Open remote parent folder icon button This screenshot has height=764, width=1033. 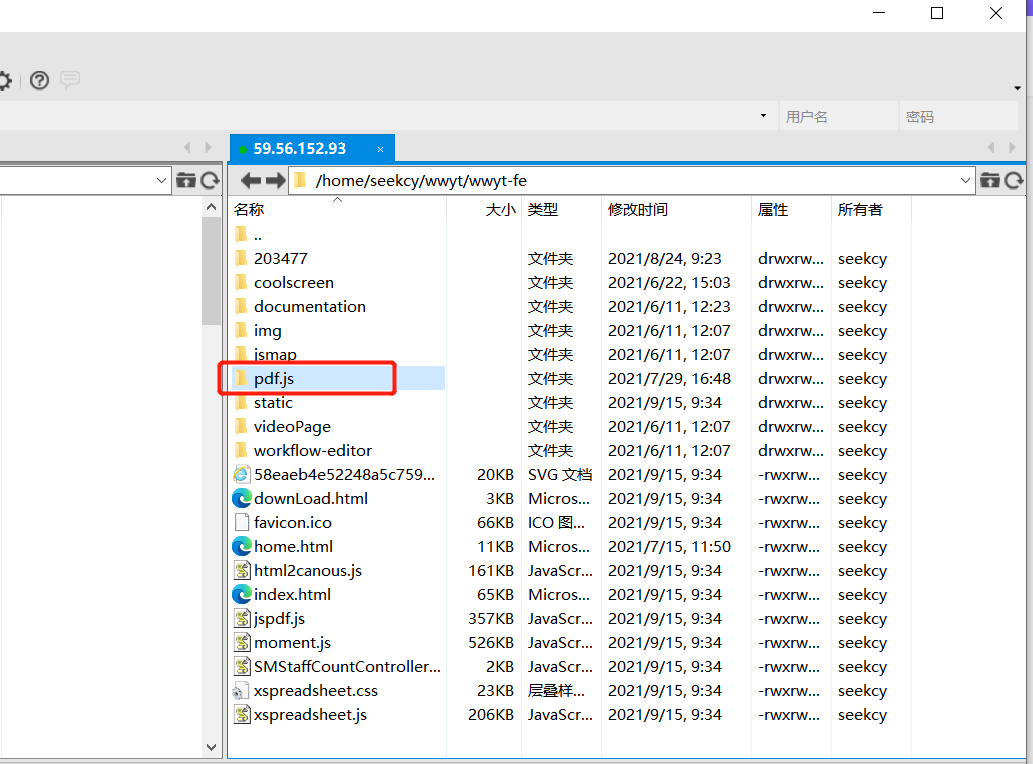(990, 180)
